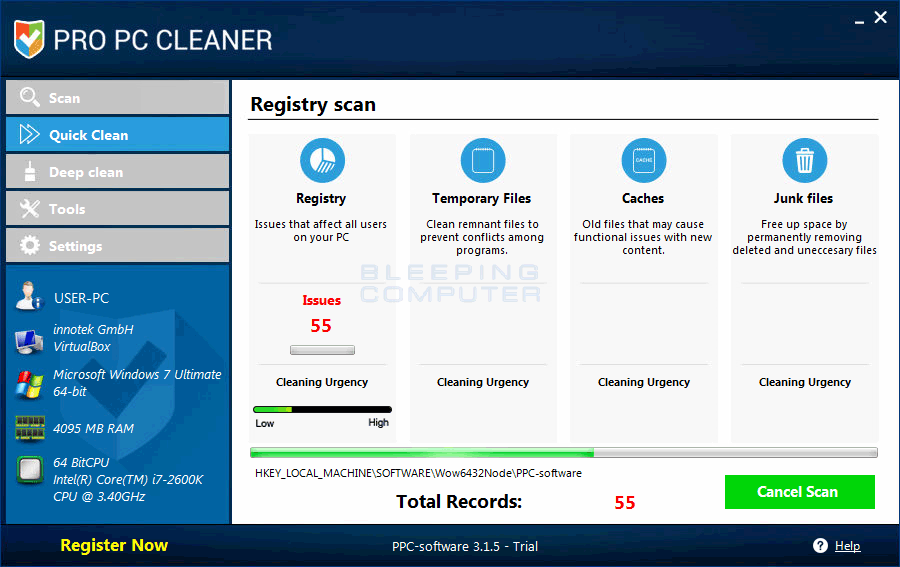Click the Registry cleaning urgency Low-High meter
The image size is (900, 567).
[323, 409]
